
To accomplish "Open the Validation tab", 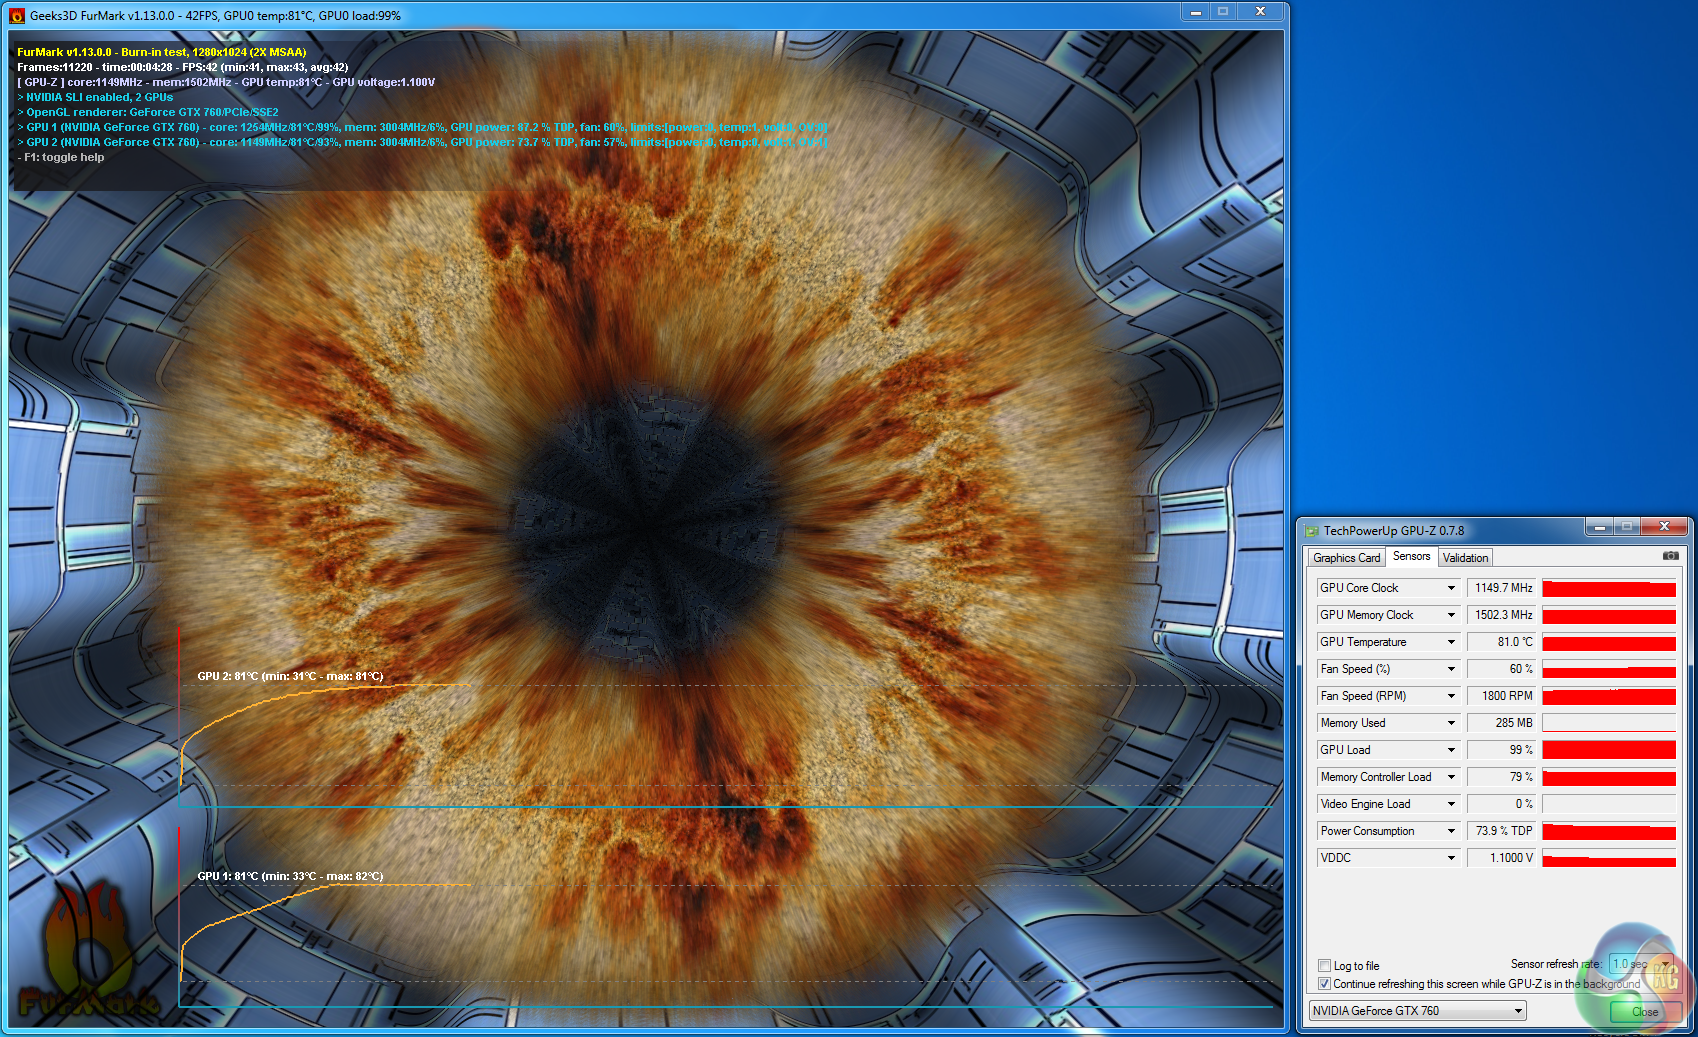I will (x=1465, y=558).
